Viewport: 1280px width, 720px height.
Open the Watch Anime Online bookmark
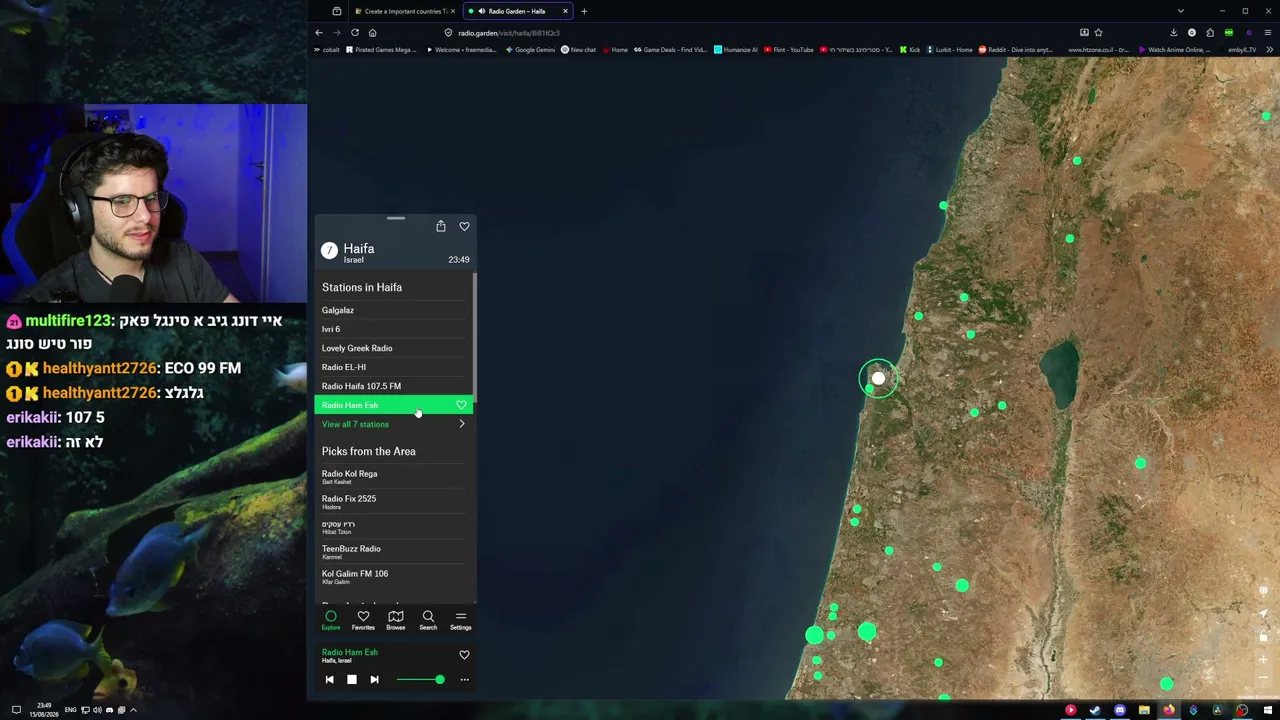(1174, 50)
